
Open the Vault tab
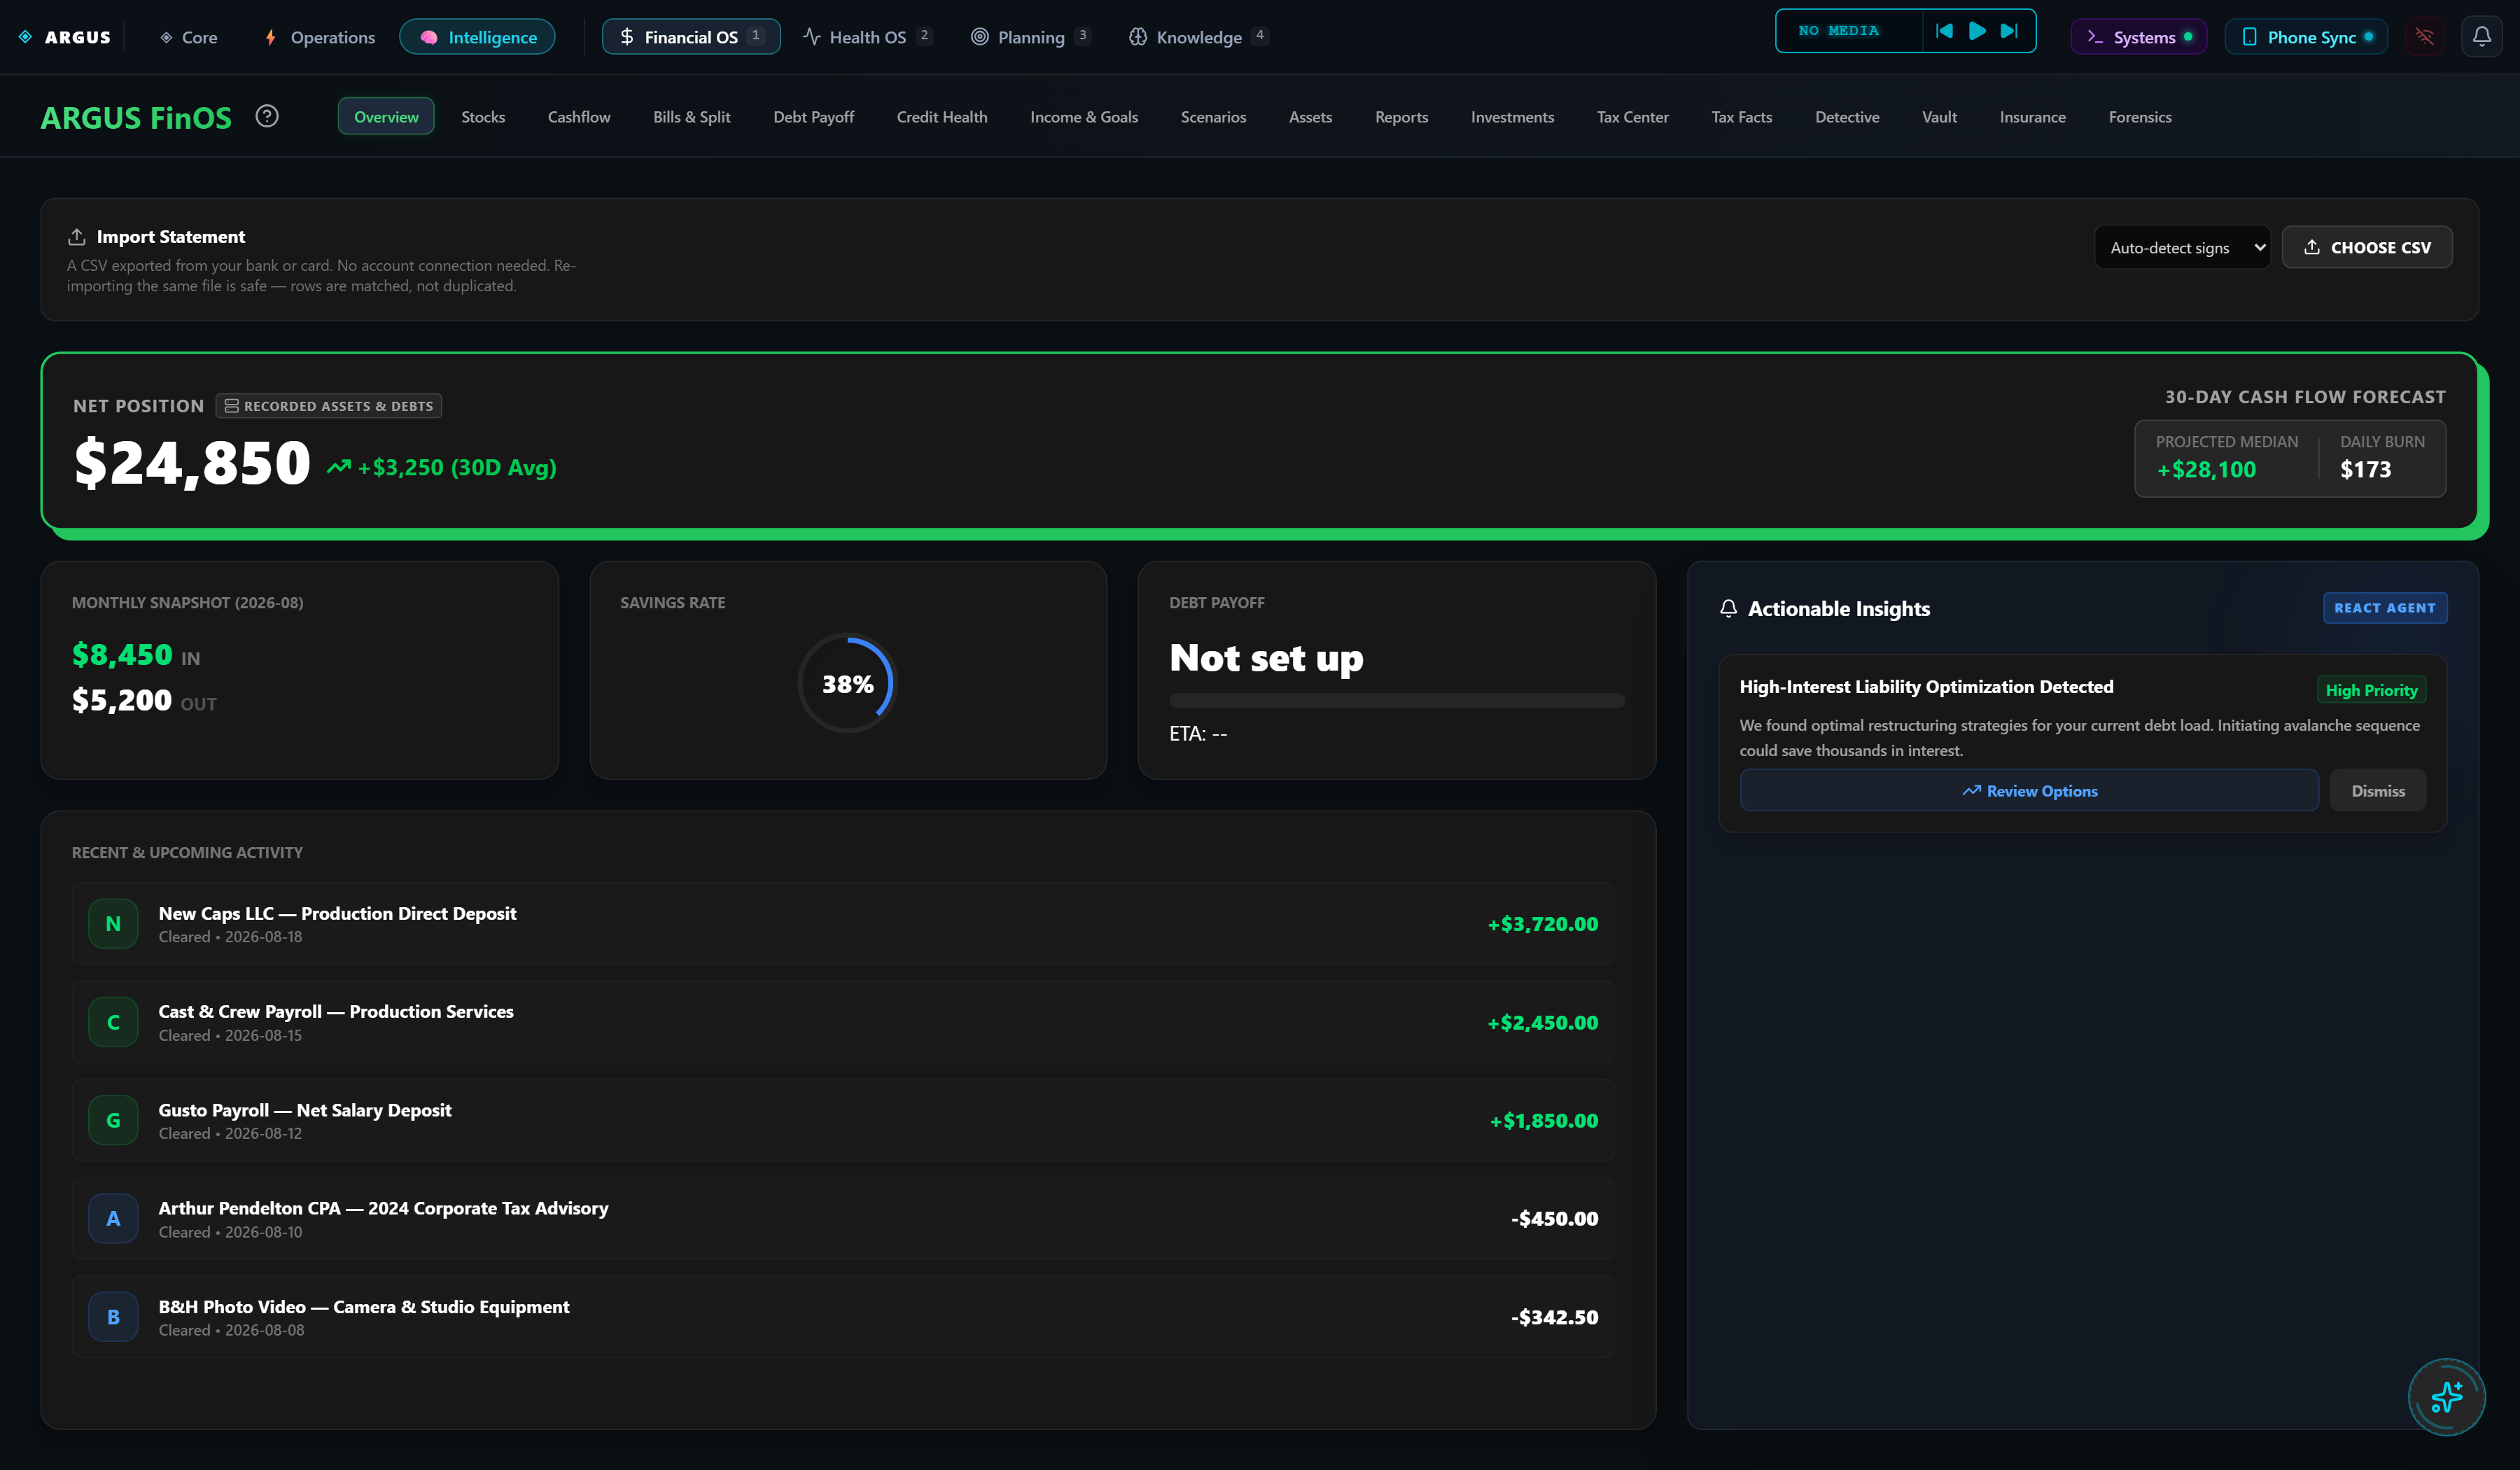tap(1939, 117)
